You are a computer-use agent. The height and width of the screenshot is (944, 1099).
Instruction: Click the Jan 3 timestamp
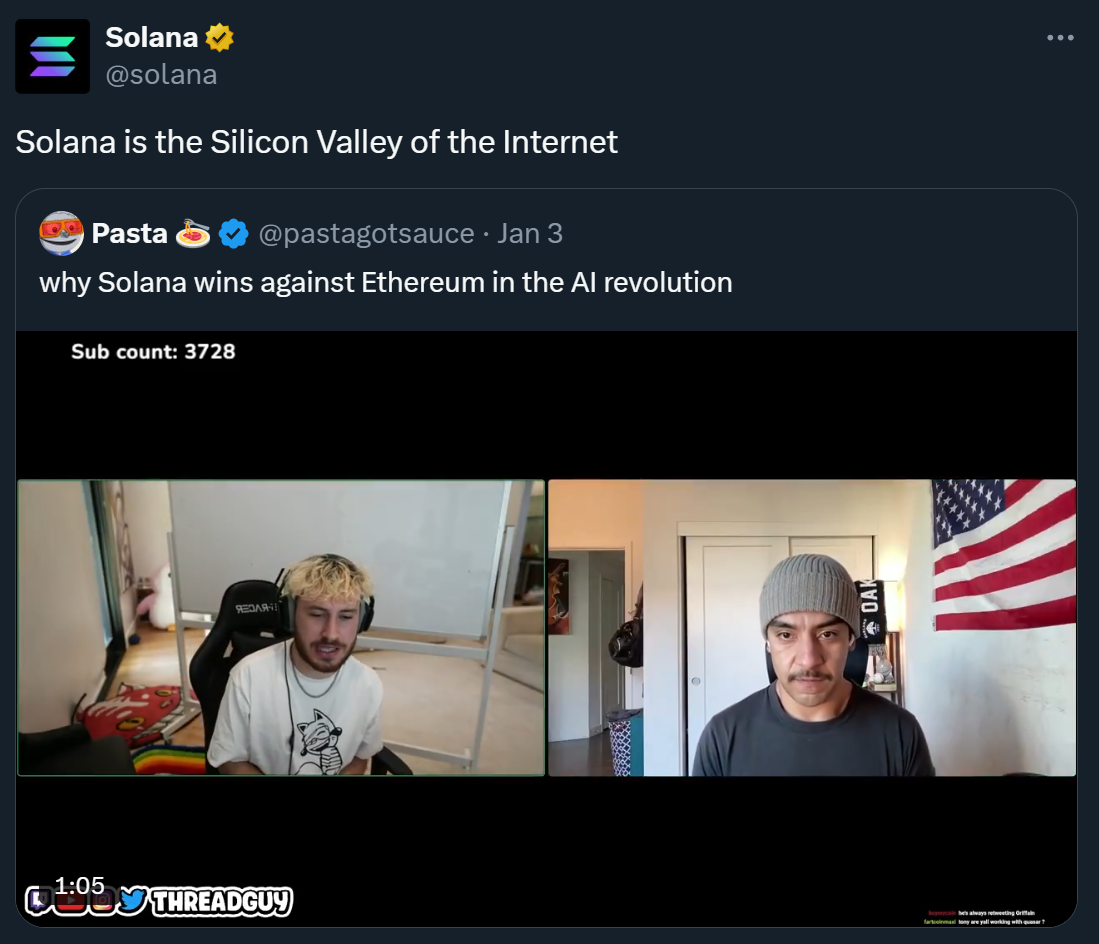tap(530, 233)
